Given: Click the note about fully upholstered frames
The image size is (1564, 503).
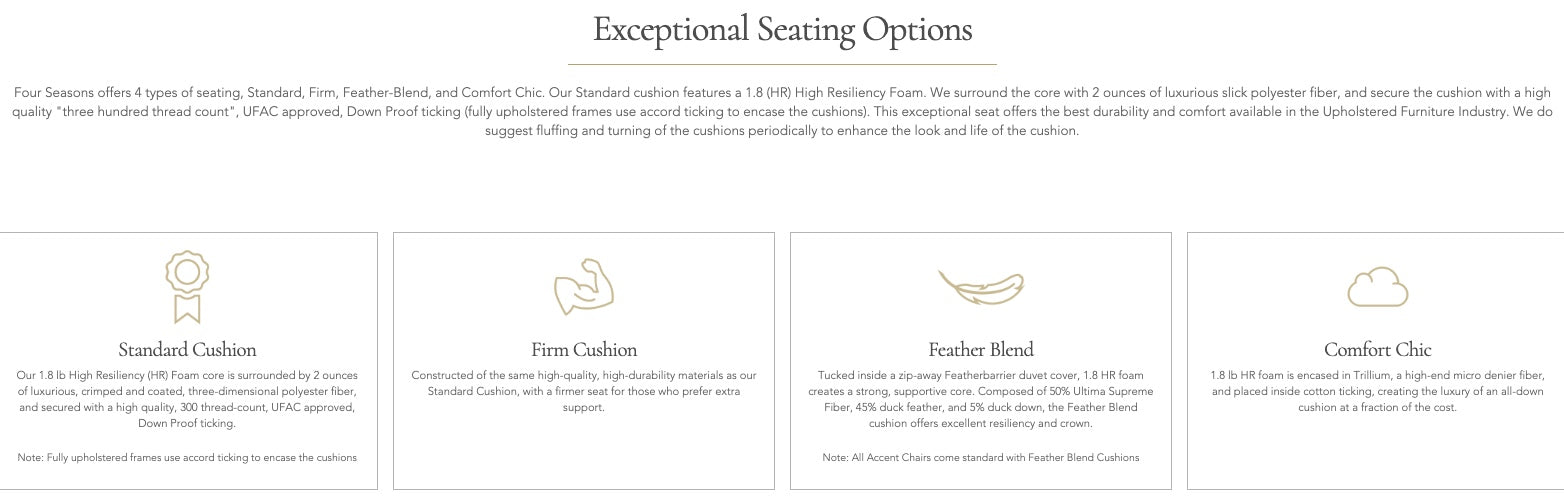Looking at the screenshot, I should (x=187, y=457).
